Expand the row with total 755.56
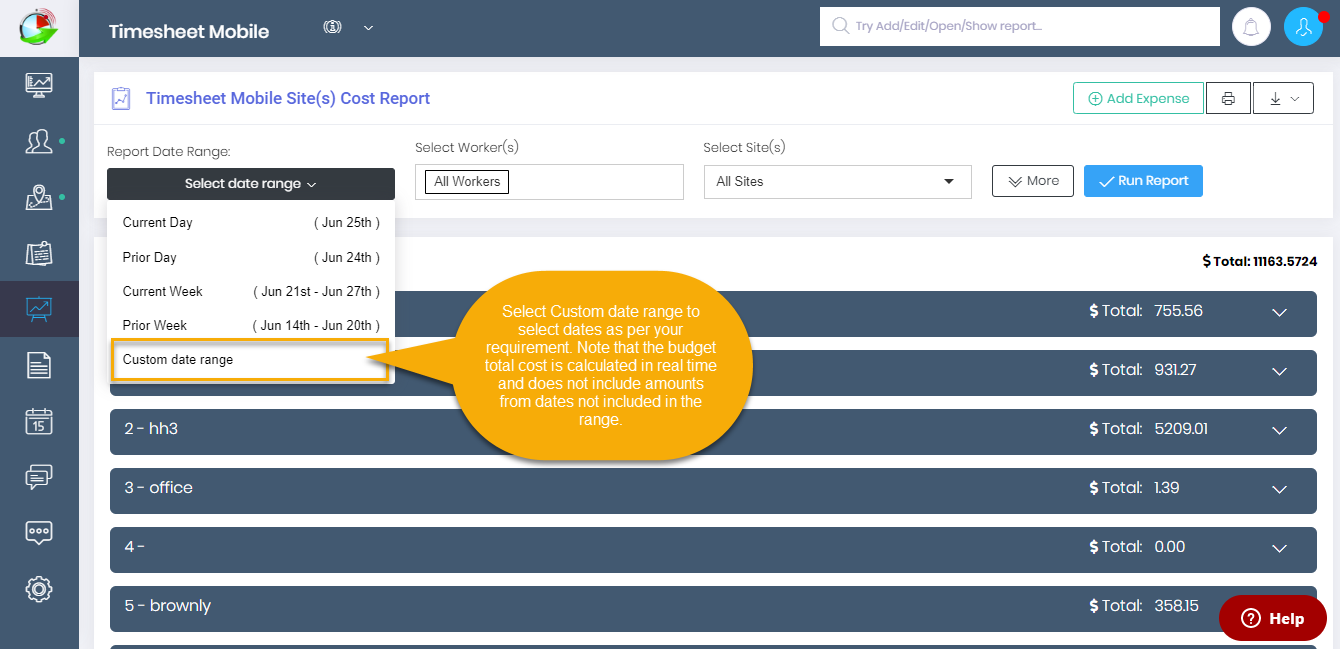Image resolution: width=1340 pixels, height=649 pixels. click(1279, 312)
